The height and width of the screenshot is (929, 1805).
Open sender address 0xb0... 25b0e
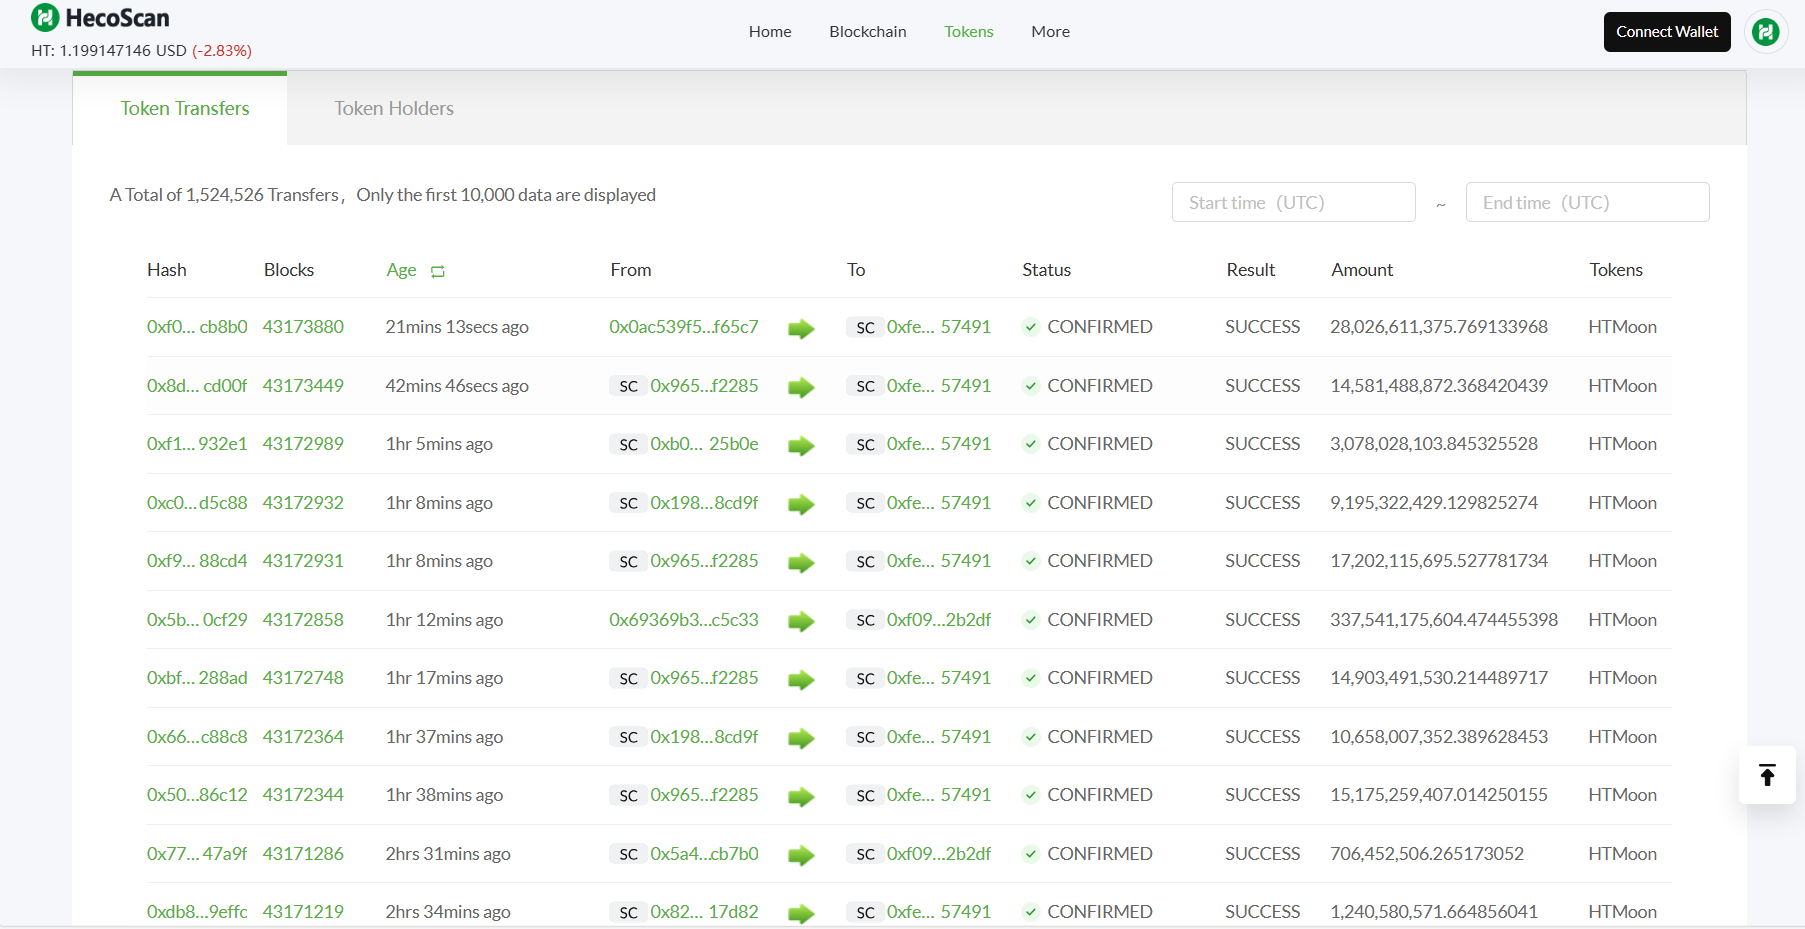(704, 444)
